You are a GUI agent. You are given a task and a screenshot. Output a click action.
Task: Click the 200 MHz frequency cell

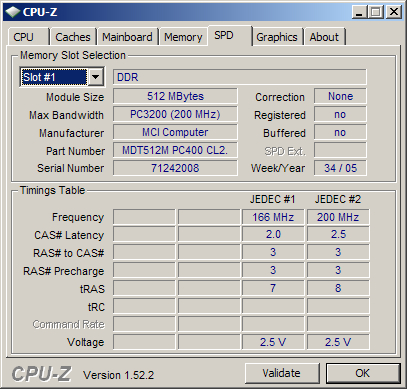338,217
